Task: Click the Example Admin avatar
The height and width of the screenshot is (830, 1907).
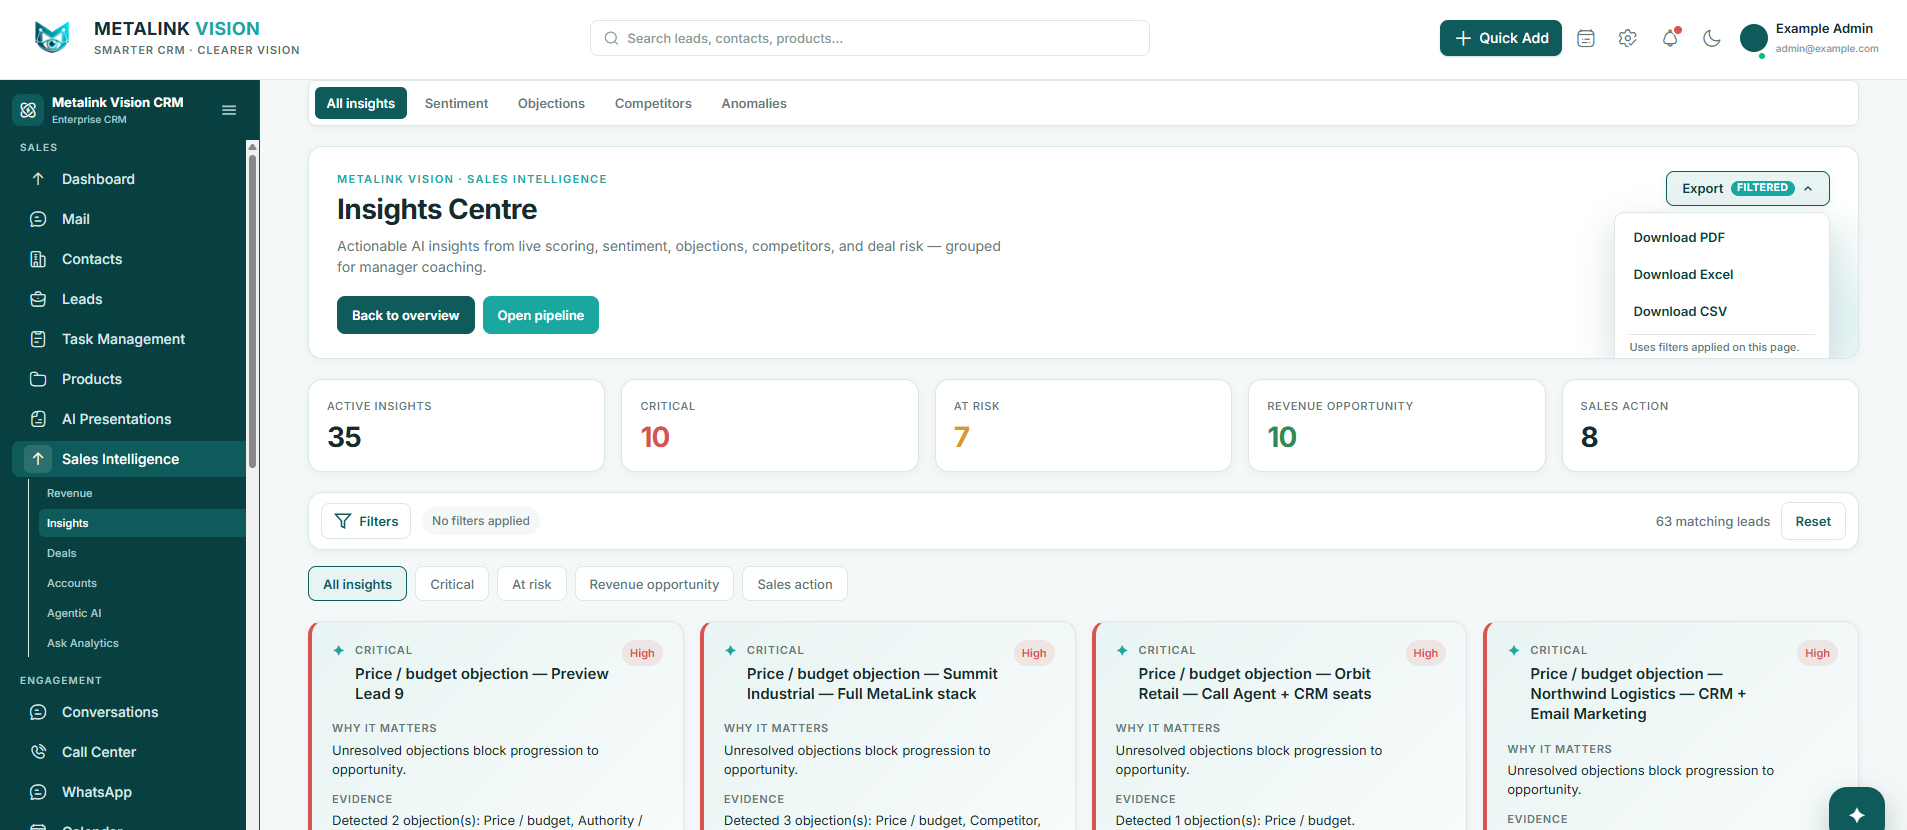Action: pyautogui.click(x=1754, y=39)
